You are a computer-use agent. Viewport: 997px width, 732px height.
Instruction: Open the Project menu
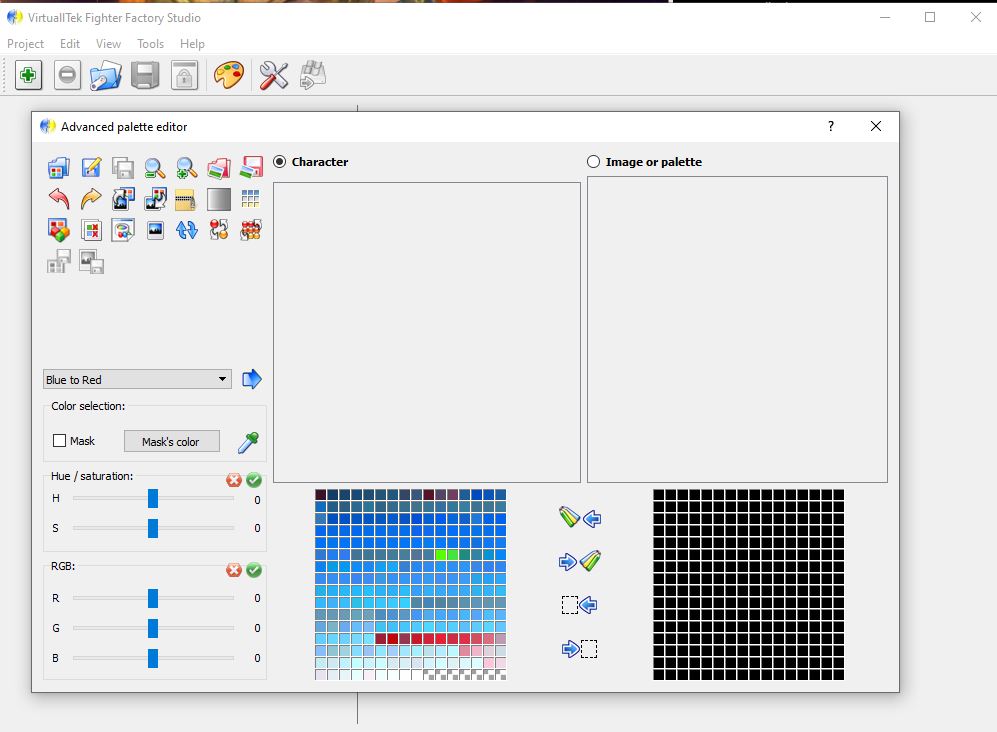coord(25,44)
